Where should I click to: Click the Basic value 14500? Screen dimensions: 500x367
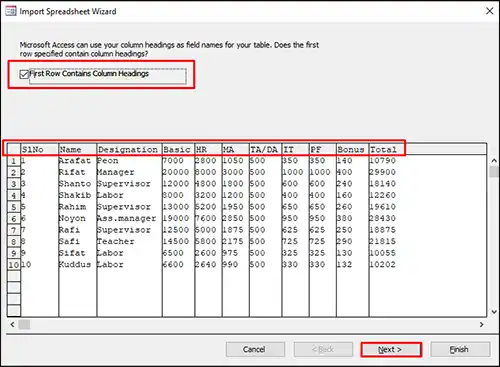pos(176,241)
